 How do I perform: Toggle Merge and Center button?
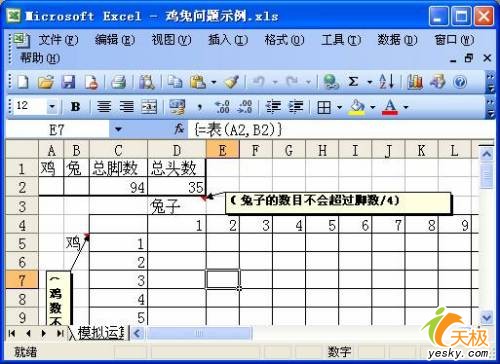[x=149, y=107]
